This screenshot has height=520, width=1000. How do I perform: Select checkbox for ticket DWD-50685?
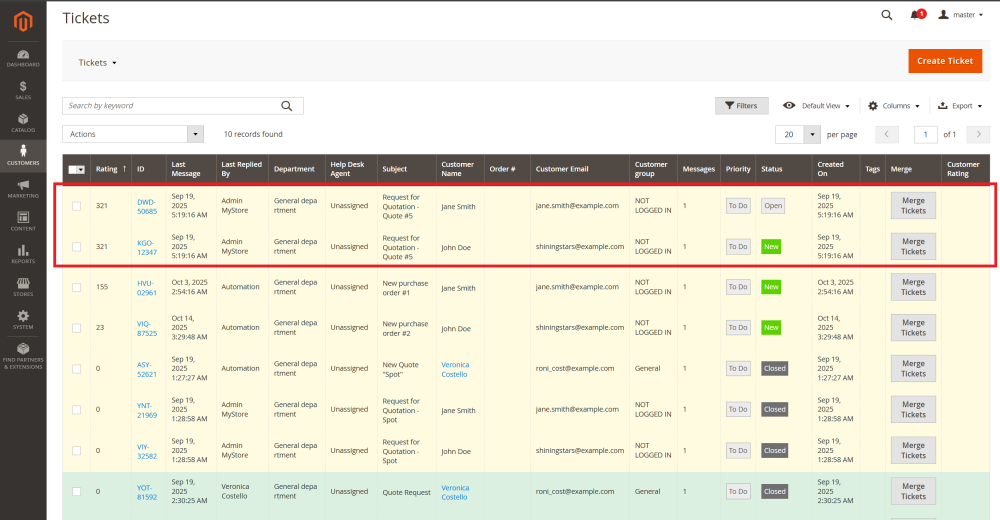click(x=77, y=206)
